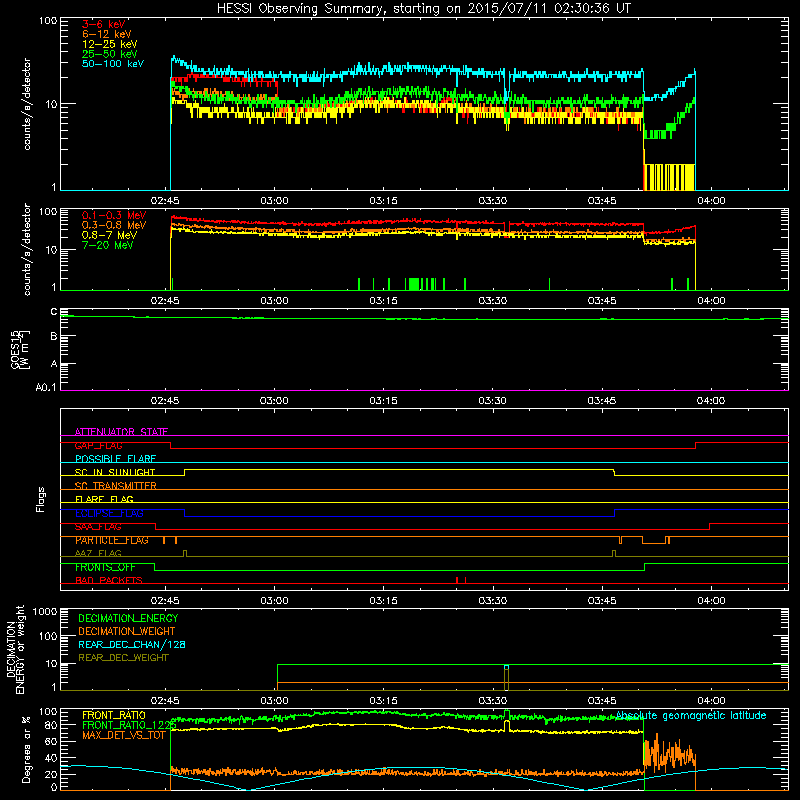Click the 02:45 tick under MeV plot
This screenshot has width=800, height=800.
[x=165, y=301]
